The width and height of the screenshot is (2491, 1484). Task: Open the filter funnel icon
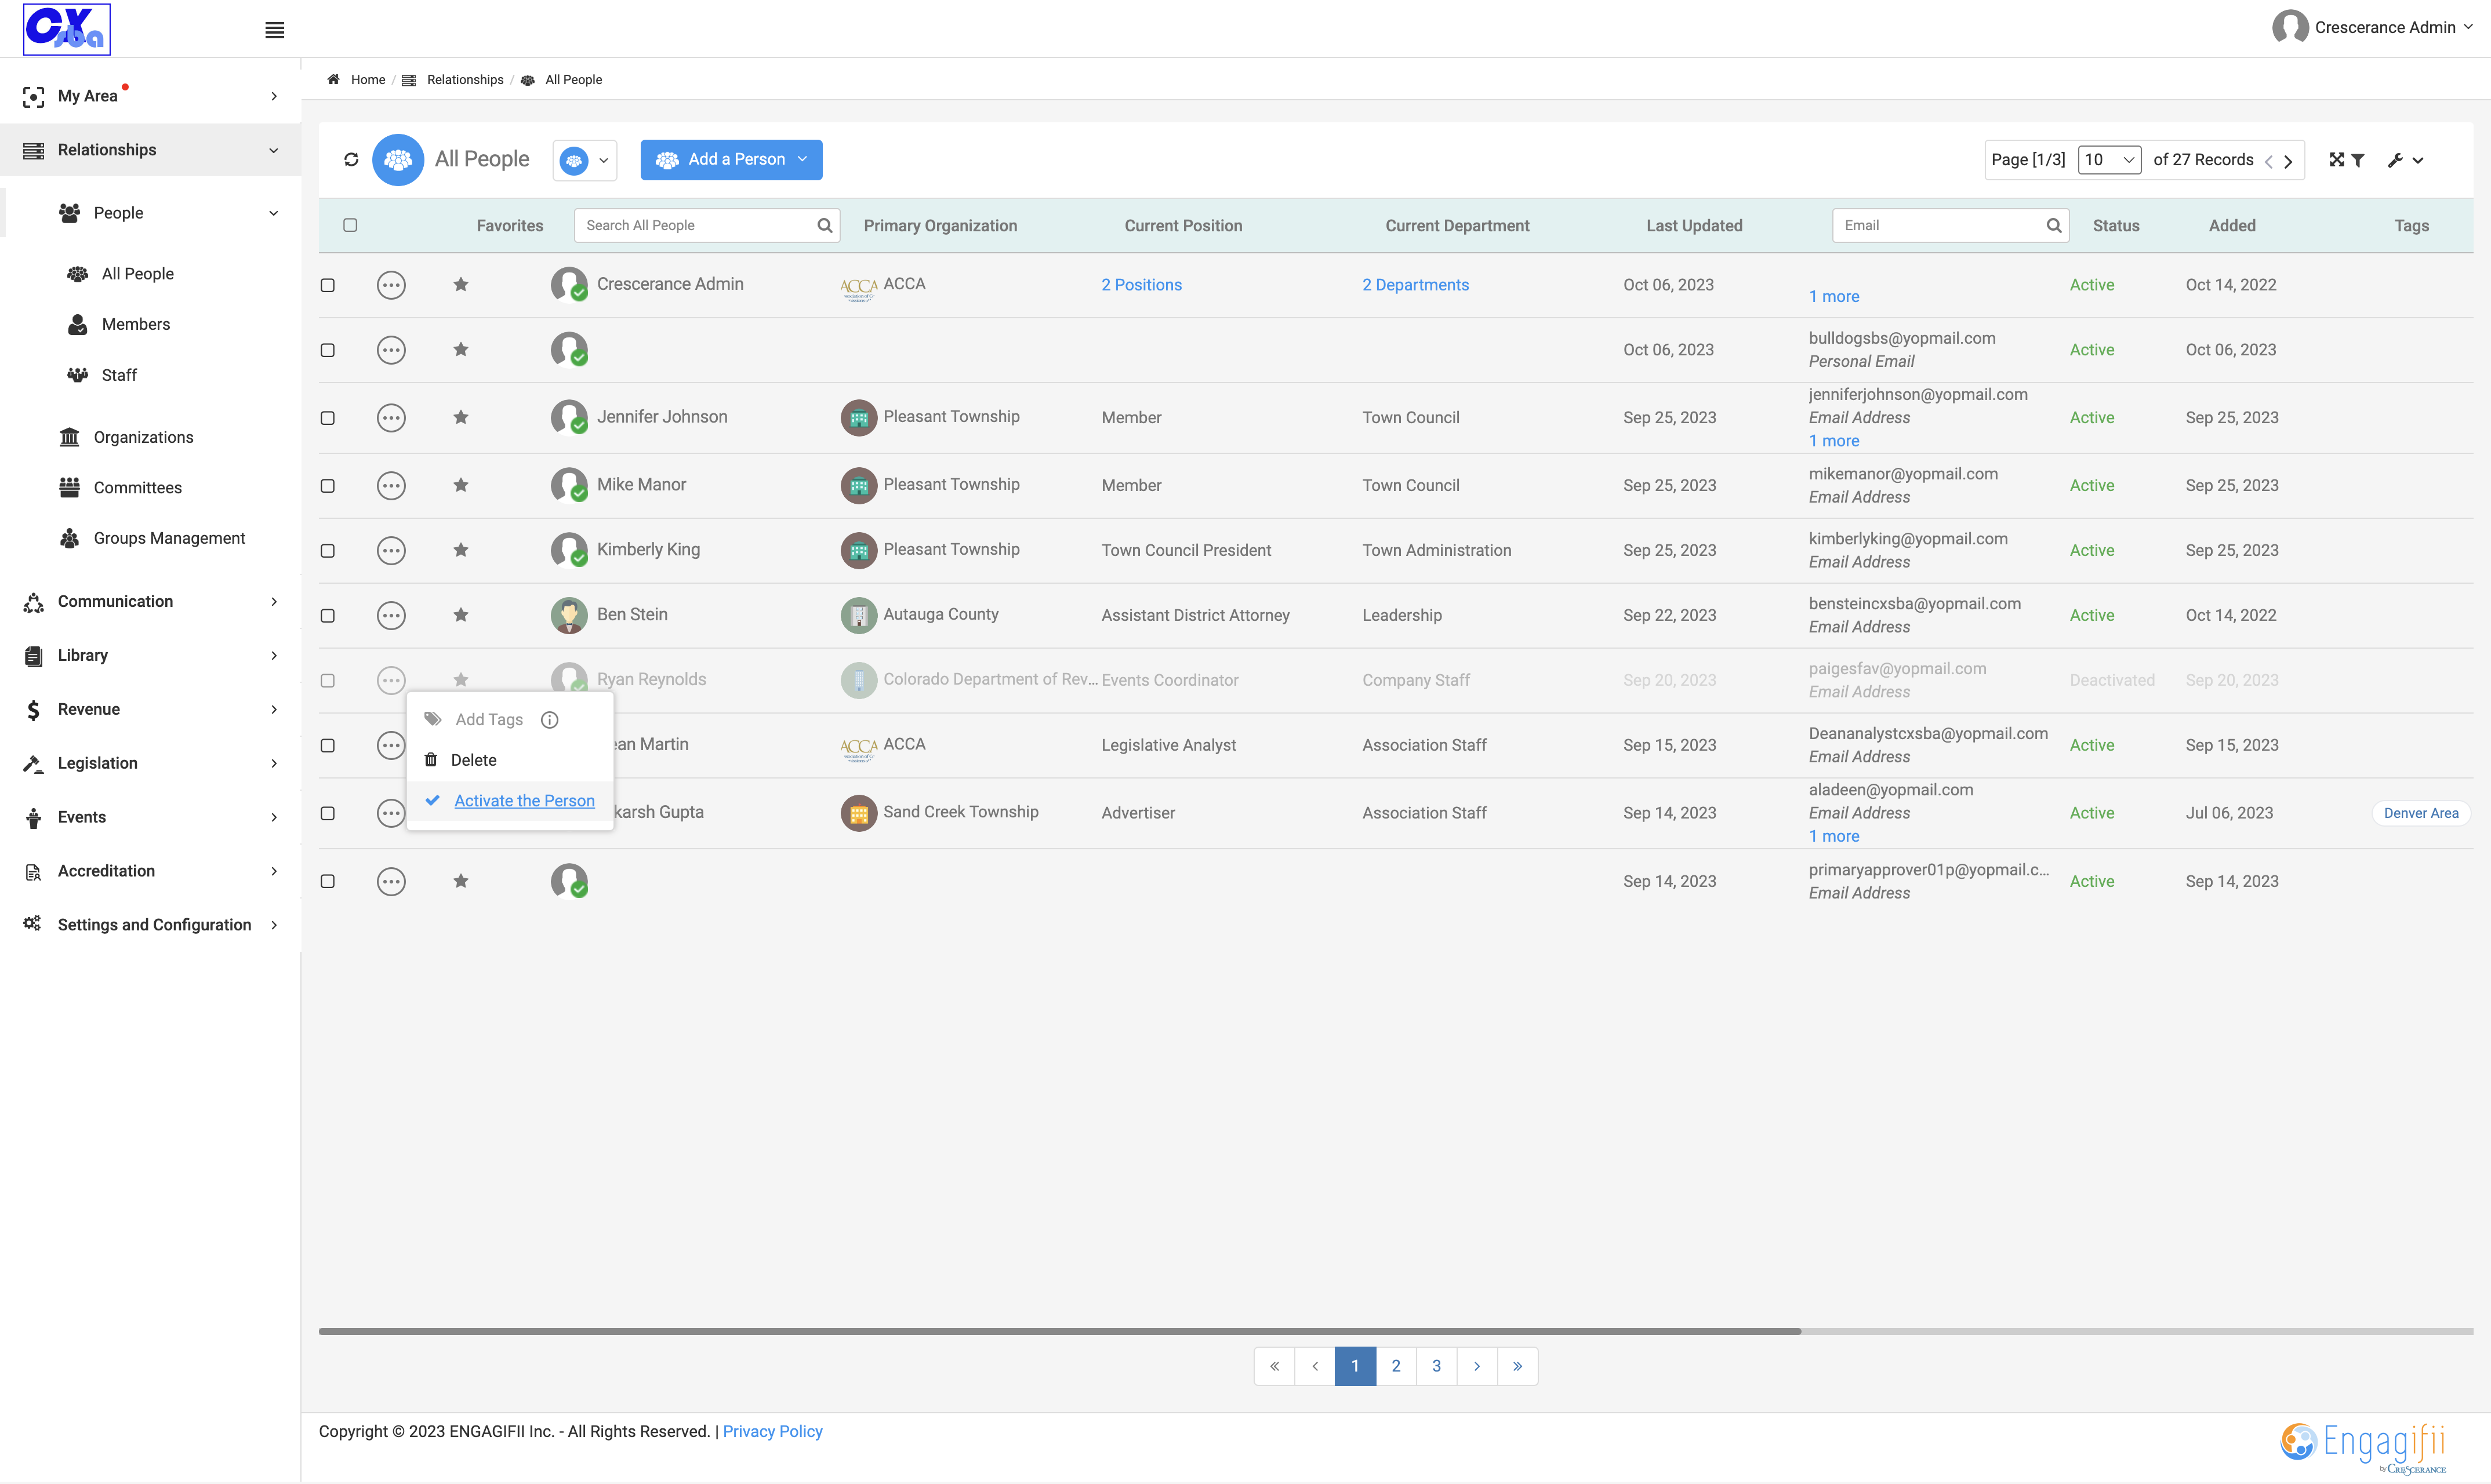[x=2358, y=160]
